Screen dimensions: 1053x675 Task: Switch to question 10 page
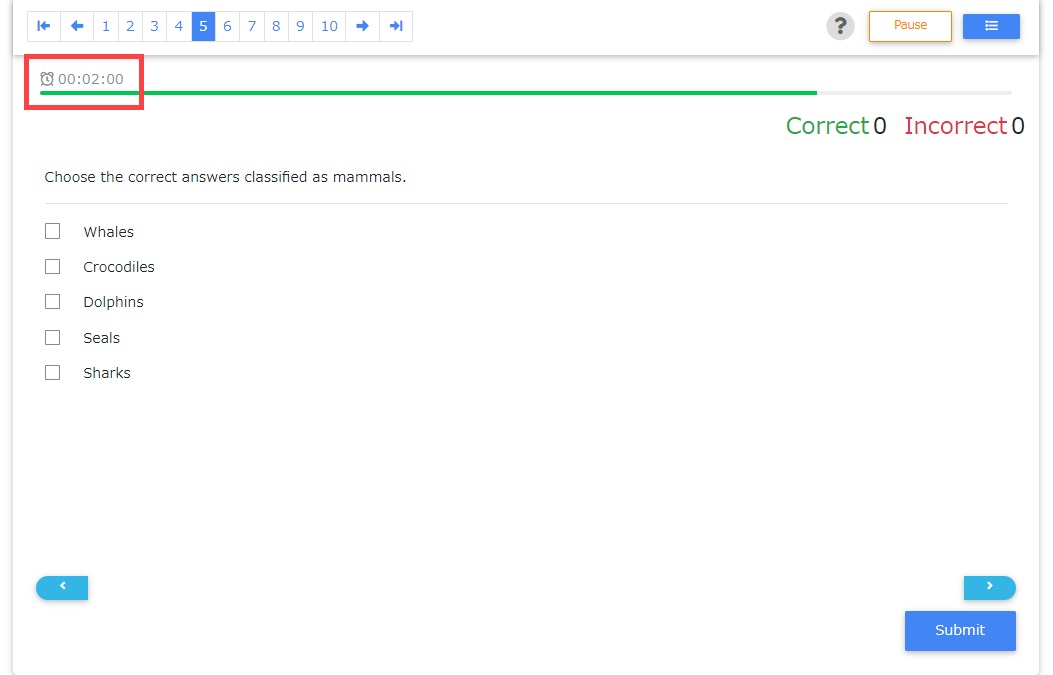[329, 26]
